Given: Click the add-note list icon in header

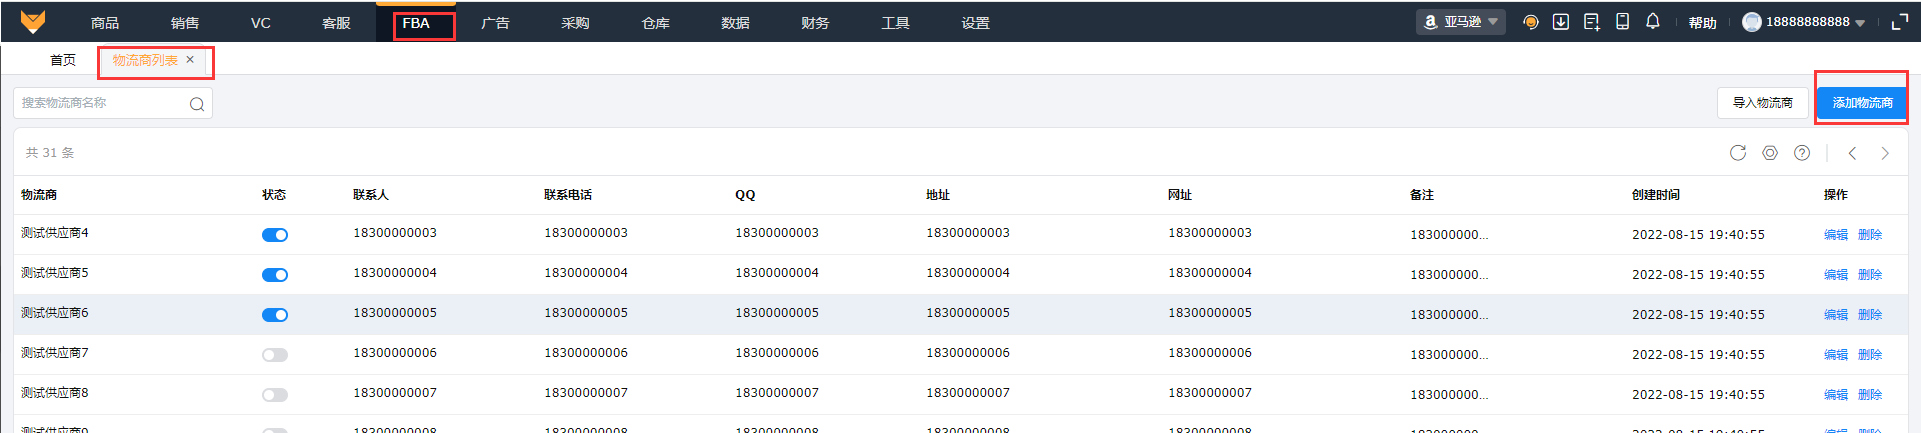Looking at the screenshot, I should [1591, 22].
